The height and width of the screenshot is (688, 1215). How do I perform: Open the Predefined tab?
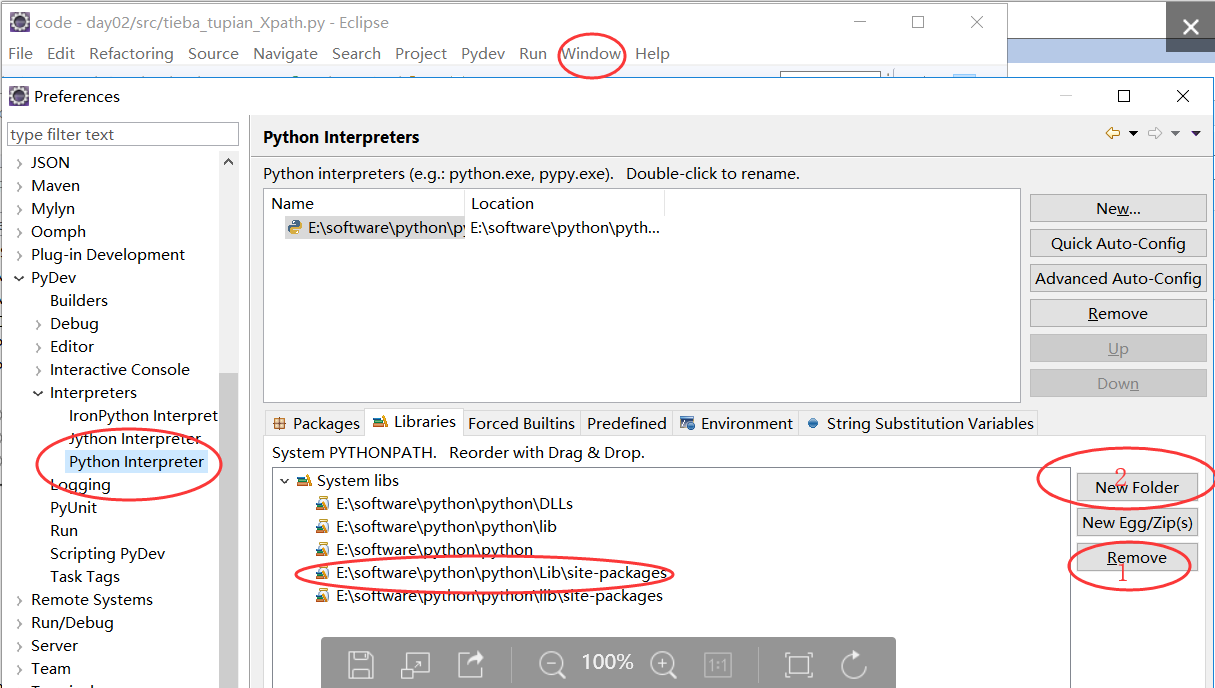(627, 424)
